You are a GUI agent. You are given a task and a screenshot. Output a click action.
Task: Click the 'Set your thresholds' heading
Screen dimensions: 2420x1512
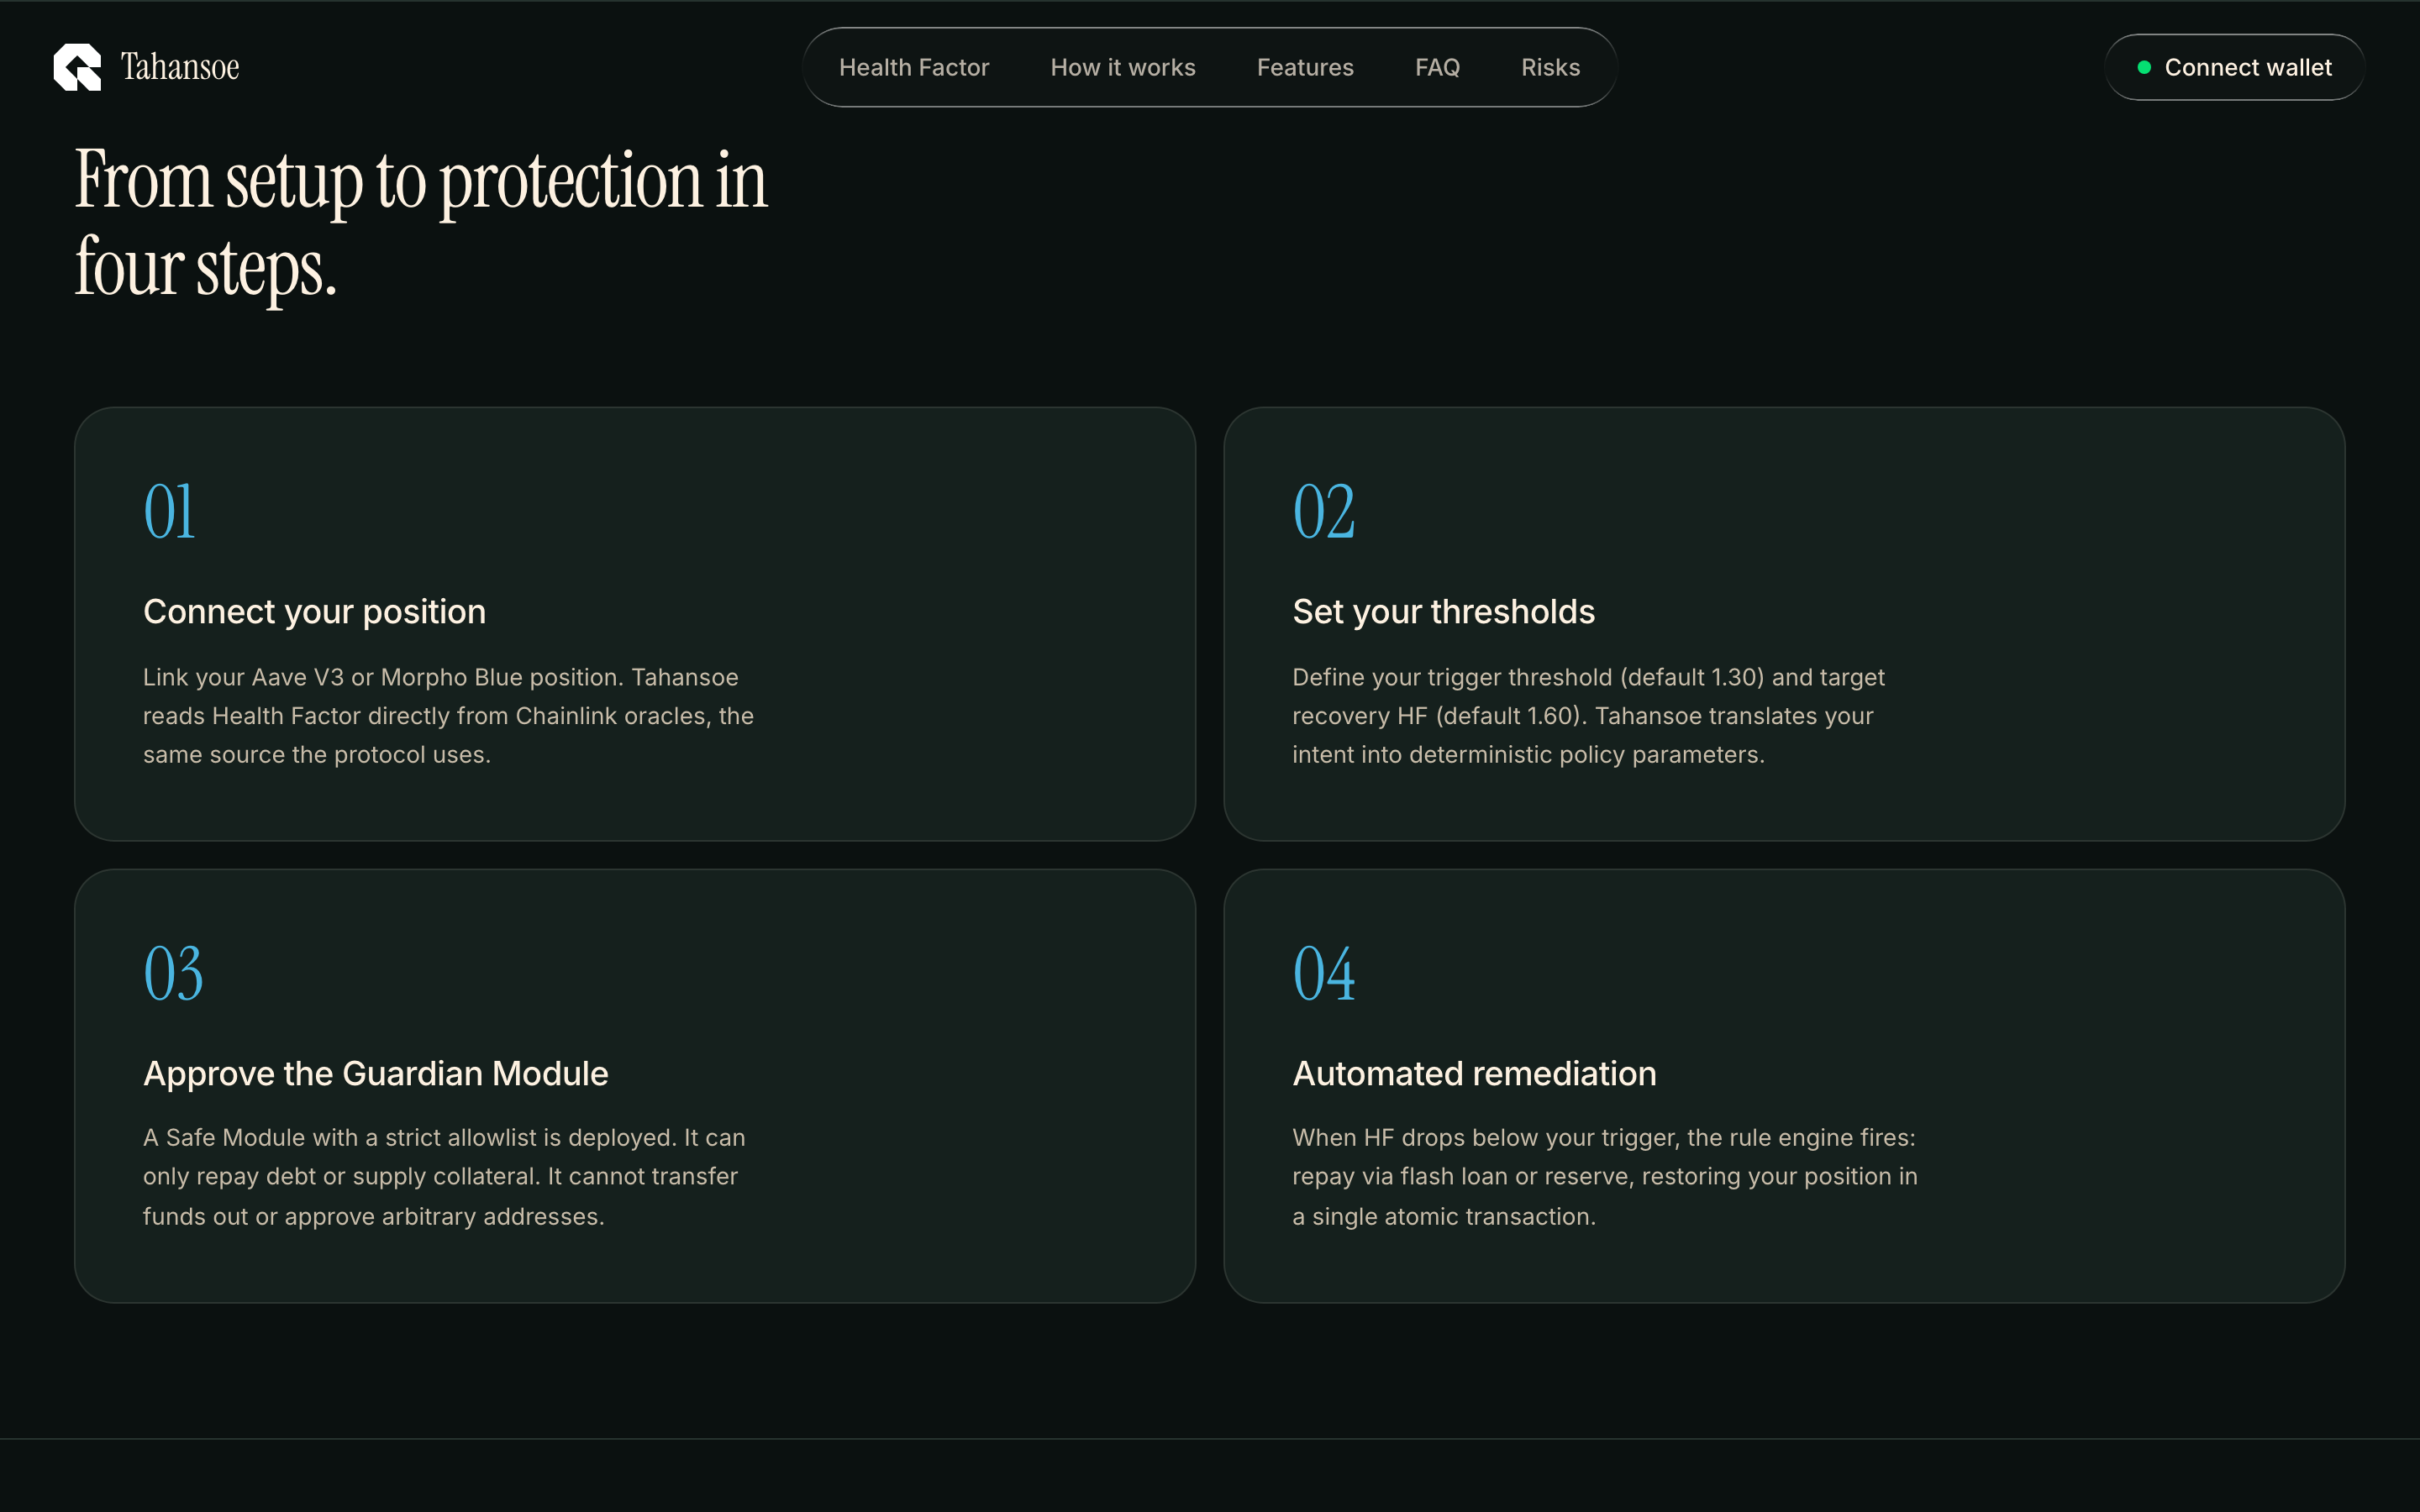click(1443, 612)
